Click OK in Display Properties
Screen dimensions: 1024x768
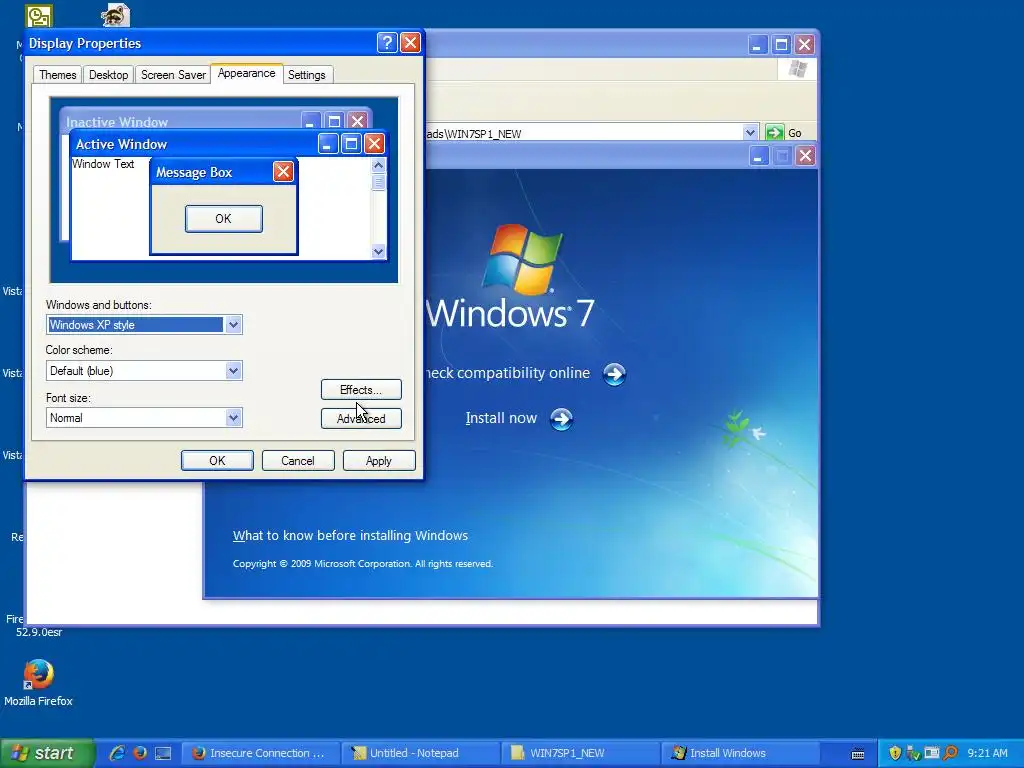pyautogui.click(x=217, y=460)
